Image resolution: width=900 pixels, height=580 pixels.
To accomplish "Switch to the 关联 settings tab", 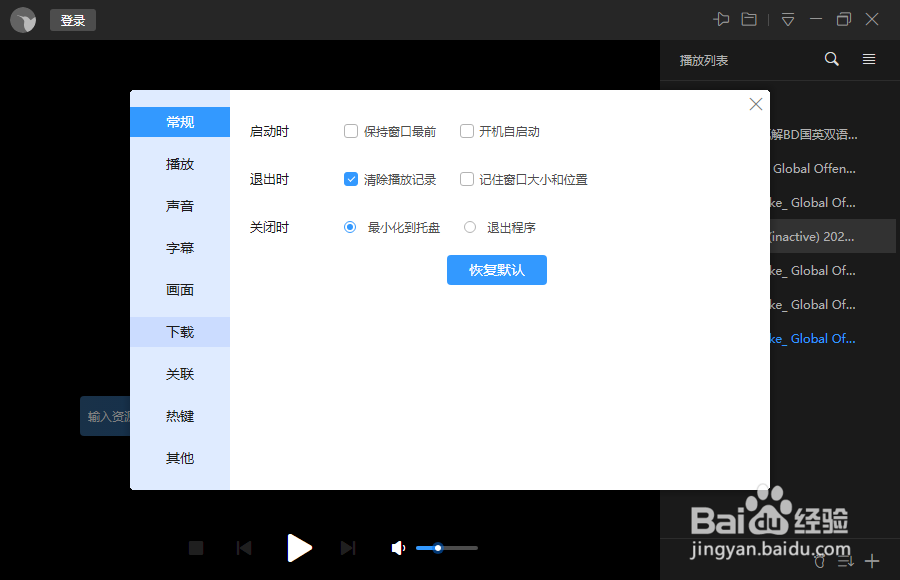I will (x=180, y=374).
